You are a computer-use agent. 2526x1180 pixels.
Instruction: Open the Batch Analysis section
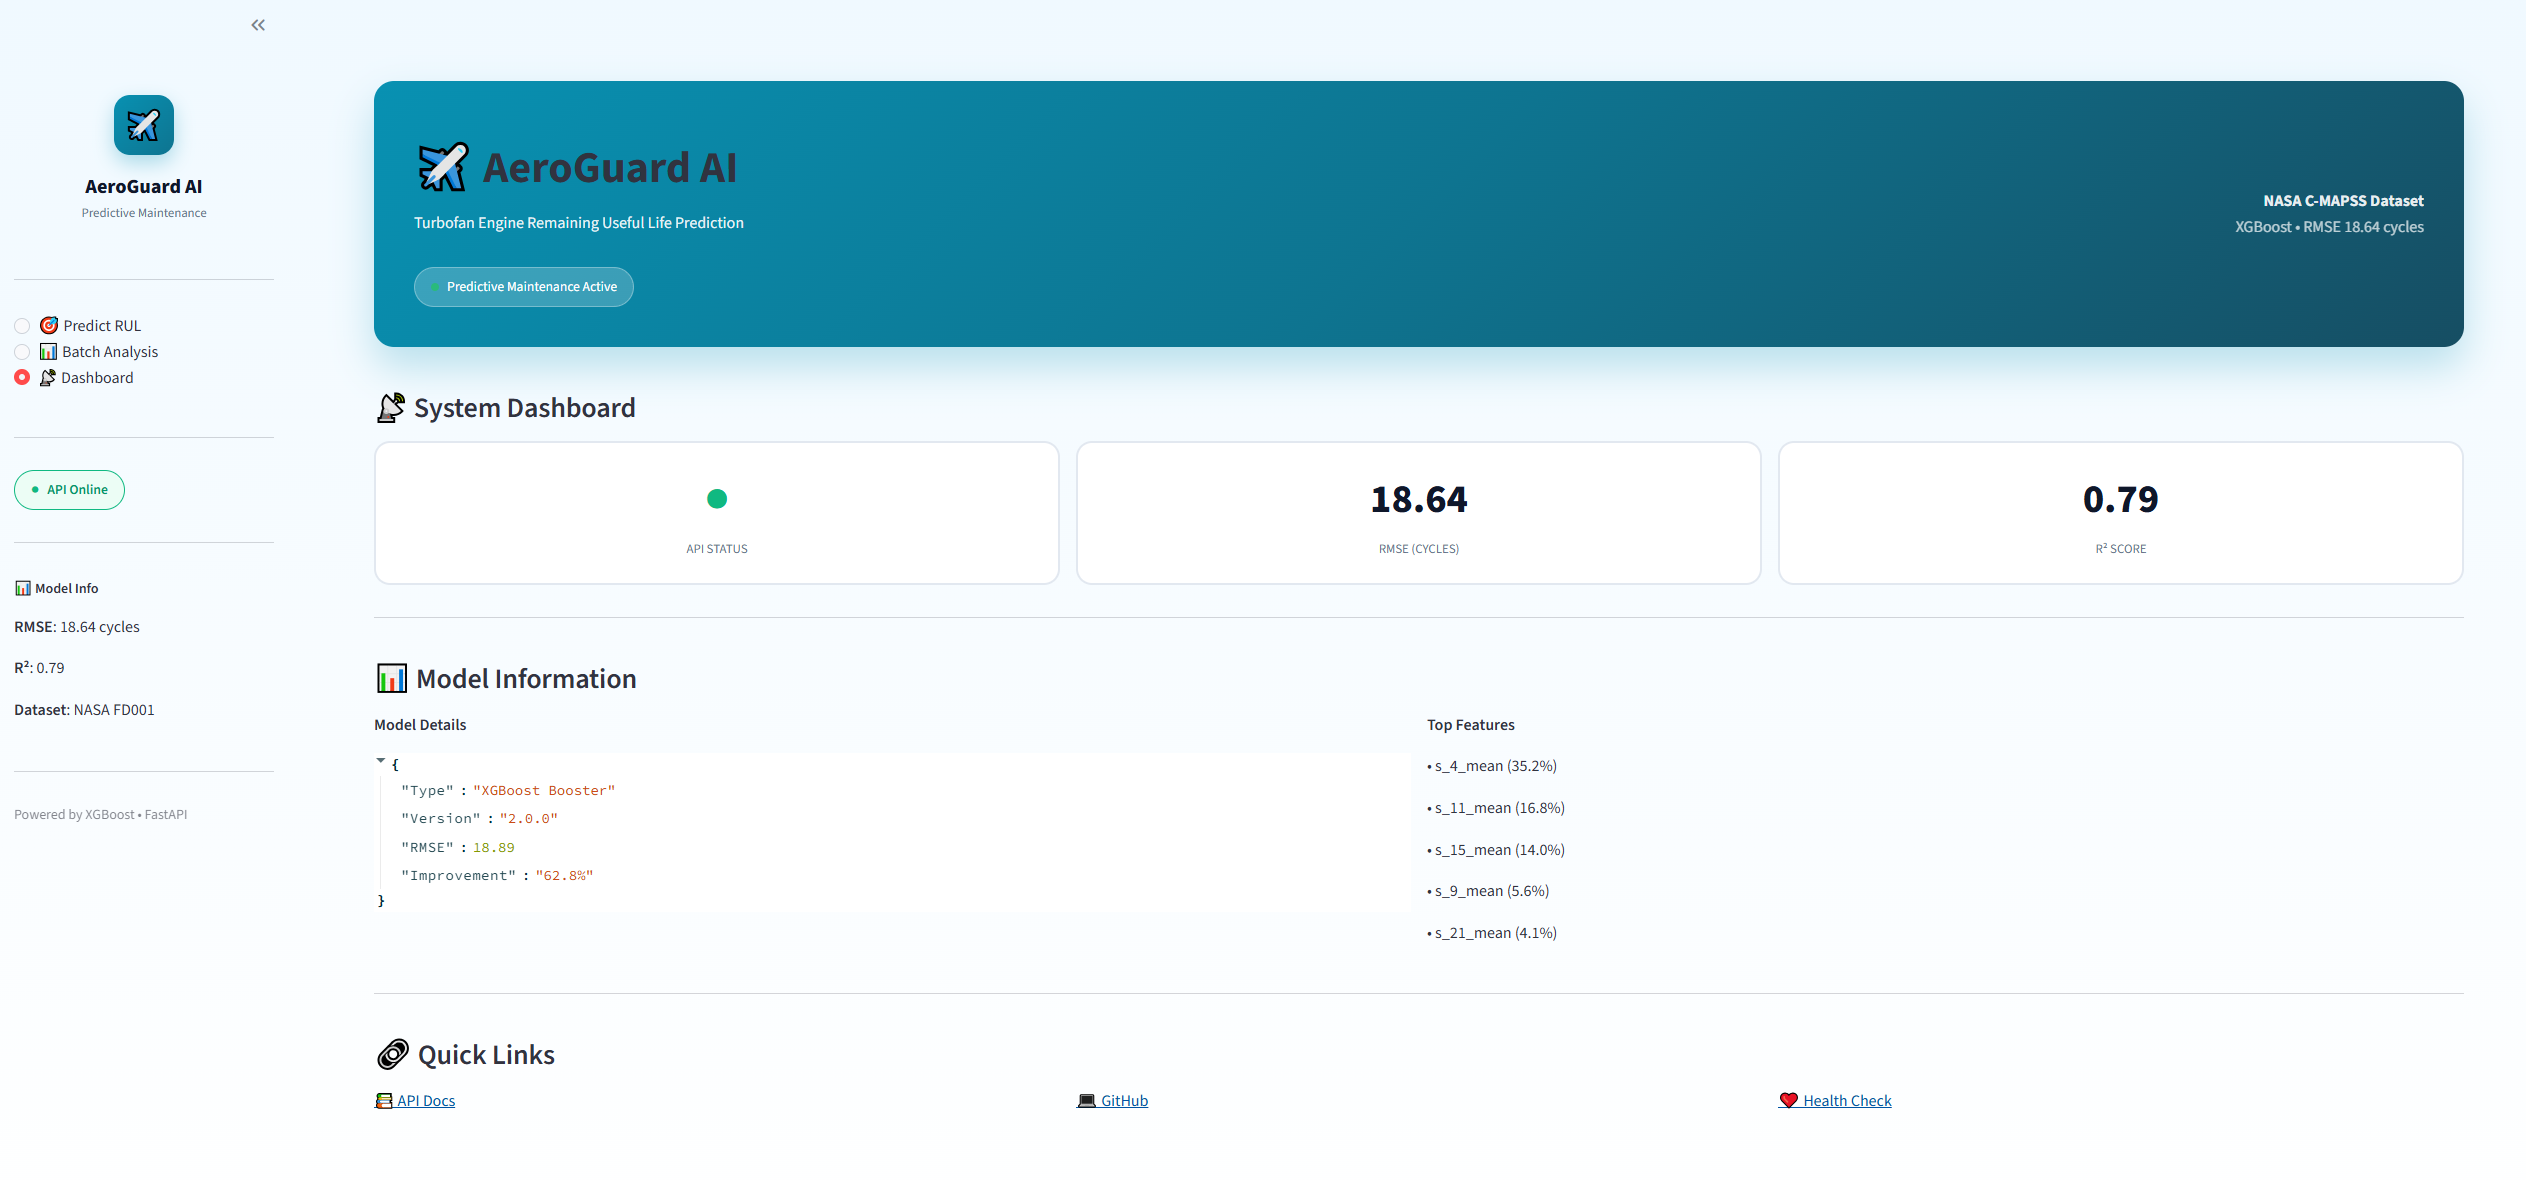click(110, 351)
